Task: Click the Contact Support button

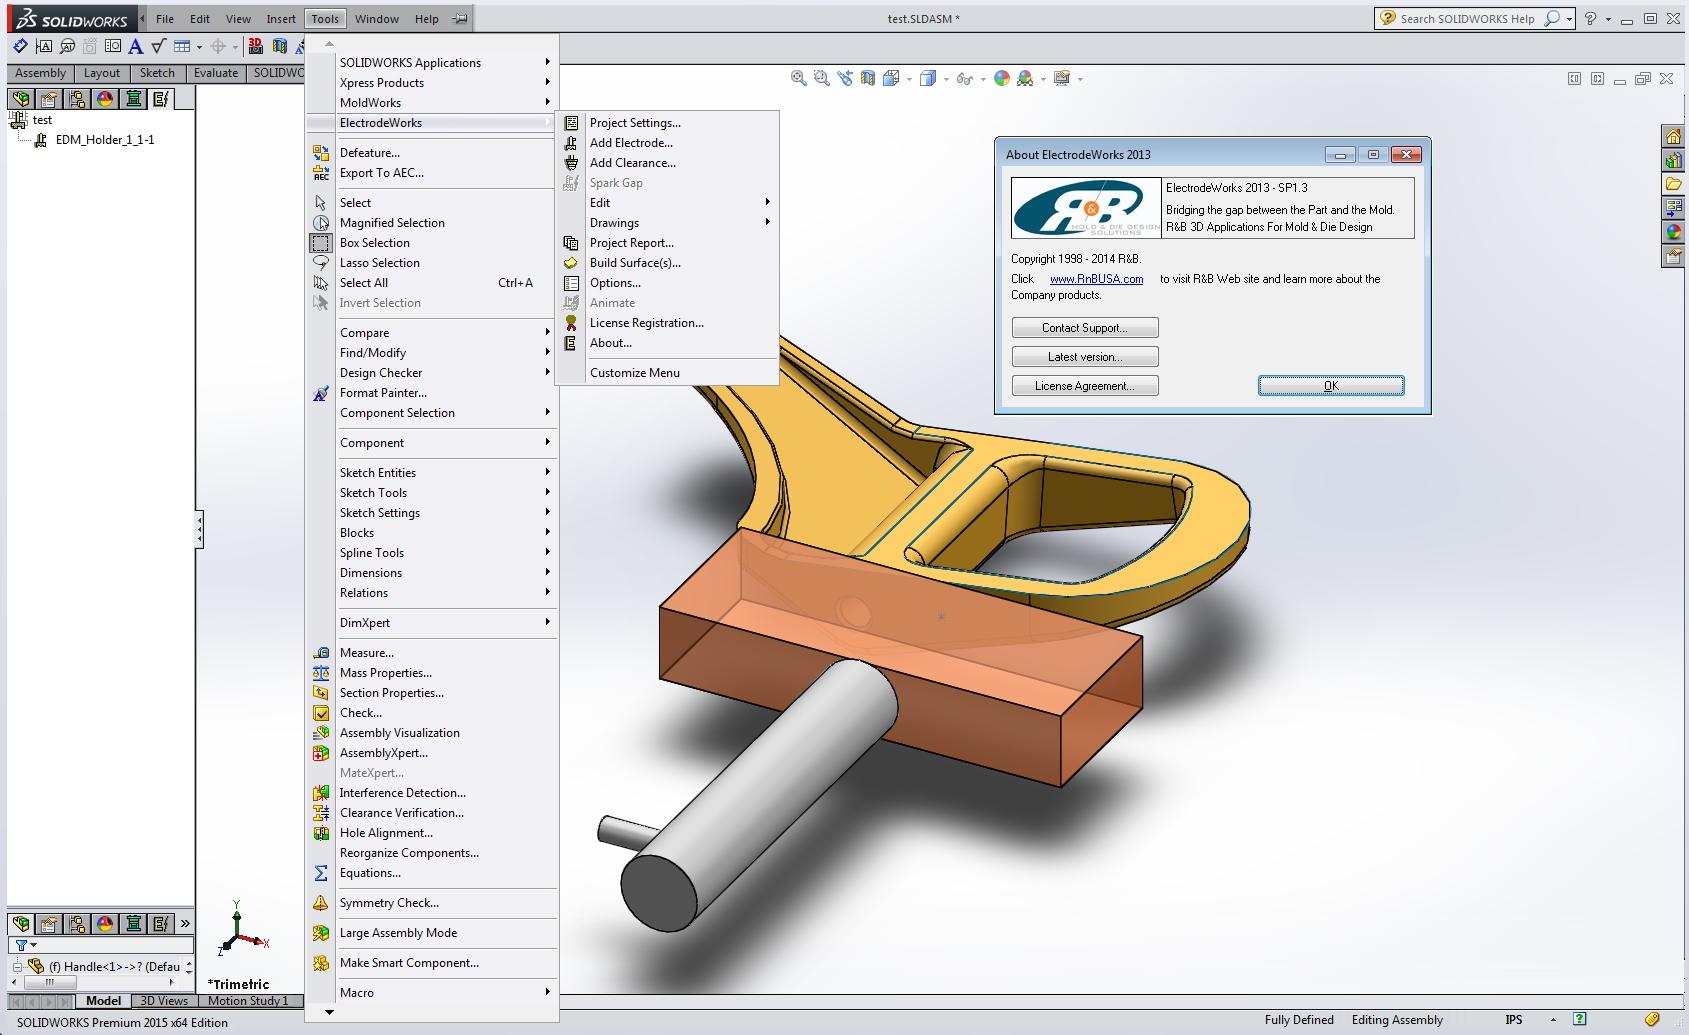Action: 1085,328
